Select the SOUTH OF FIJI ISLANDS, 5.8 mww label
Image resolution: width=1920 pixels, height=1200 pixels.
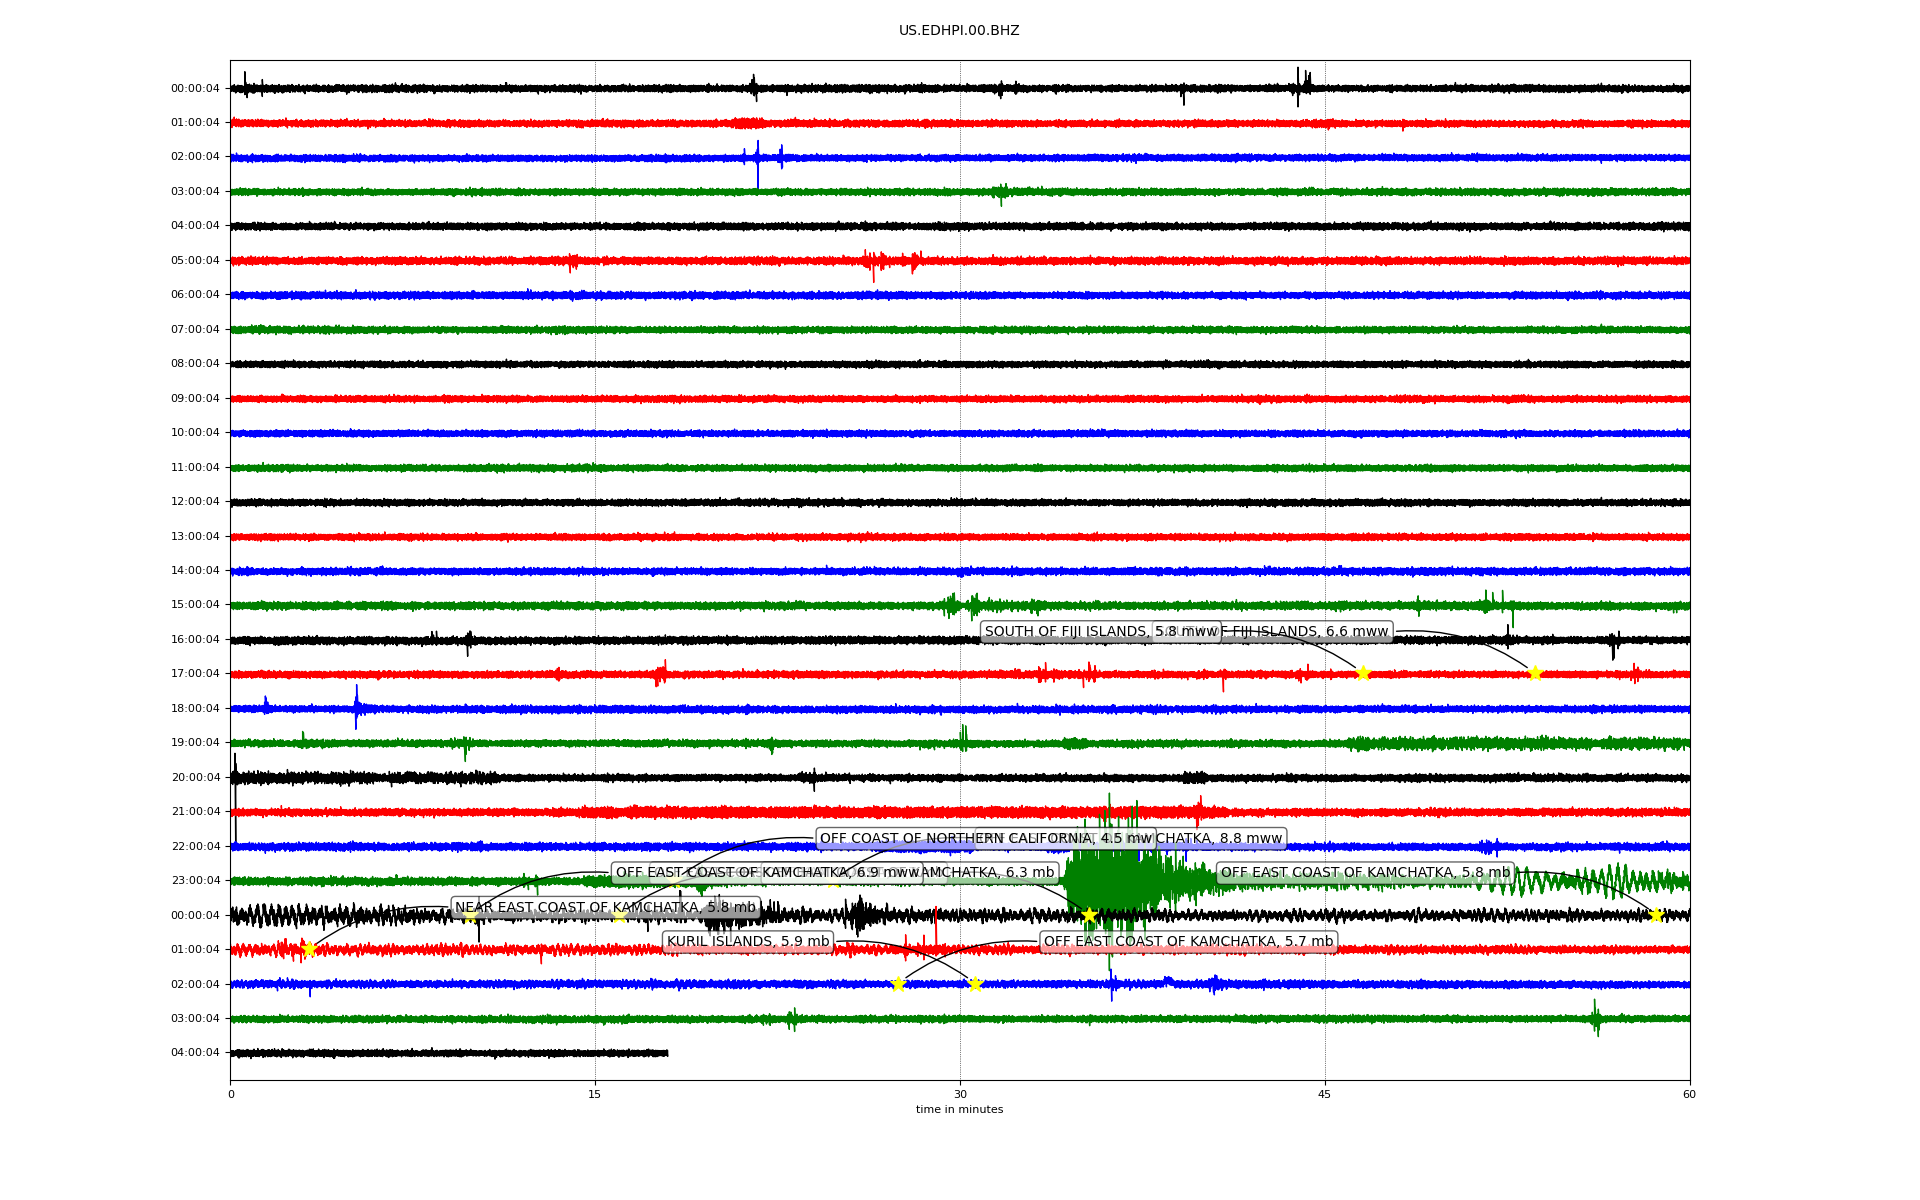pyautogui.click(x=1101, y=631)
